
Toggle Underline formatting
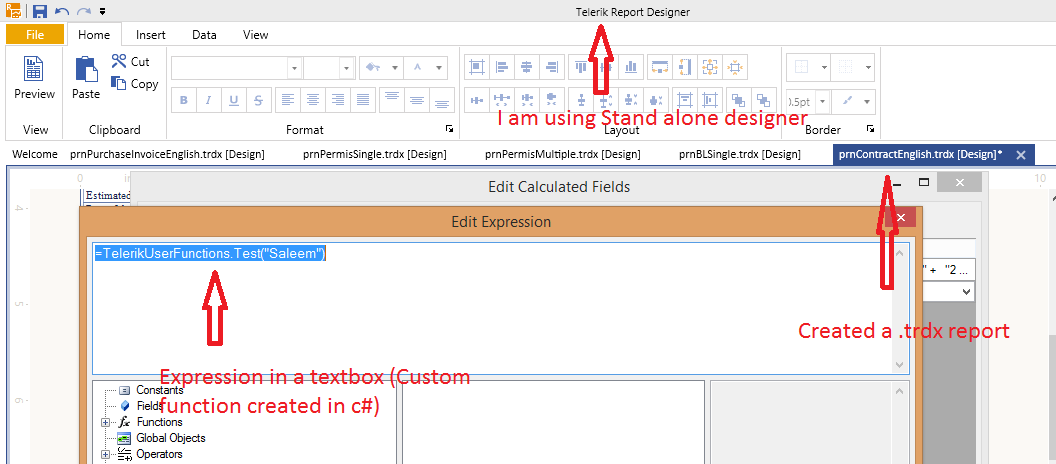click(x=233, y=100)
